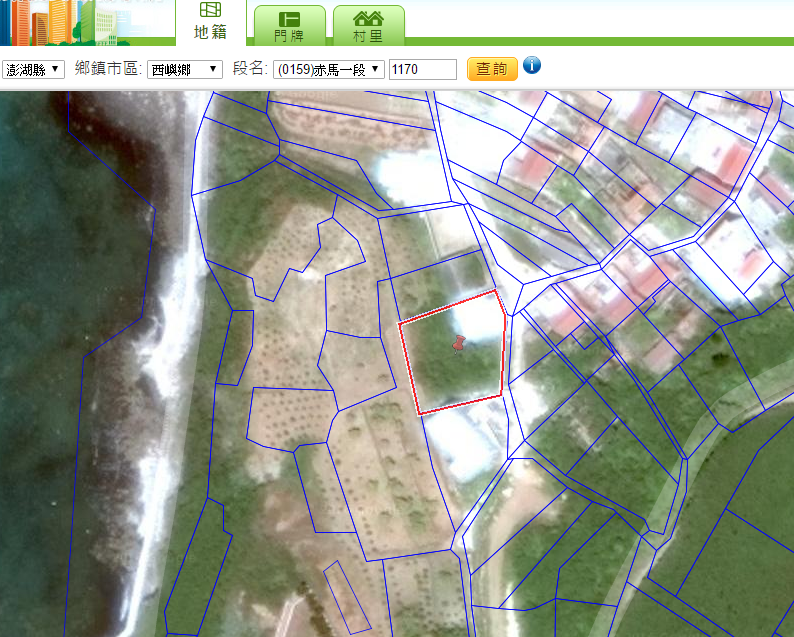
Task: Click the small rectangular parcel at bottom of map
Action: click(347, 598)
